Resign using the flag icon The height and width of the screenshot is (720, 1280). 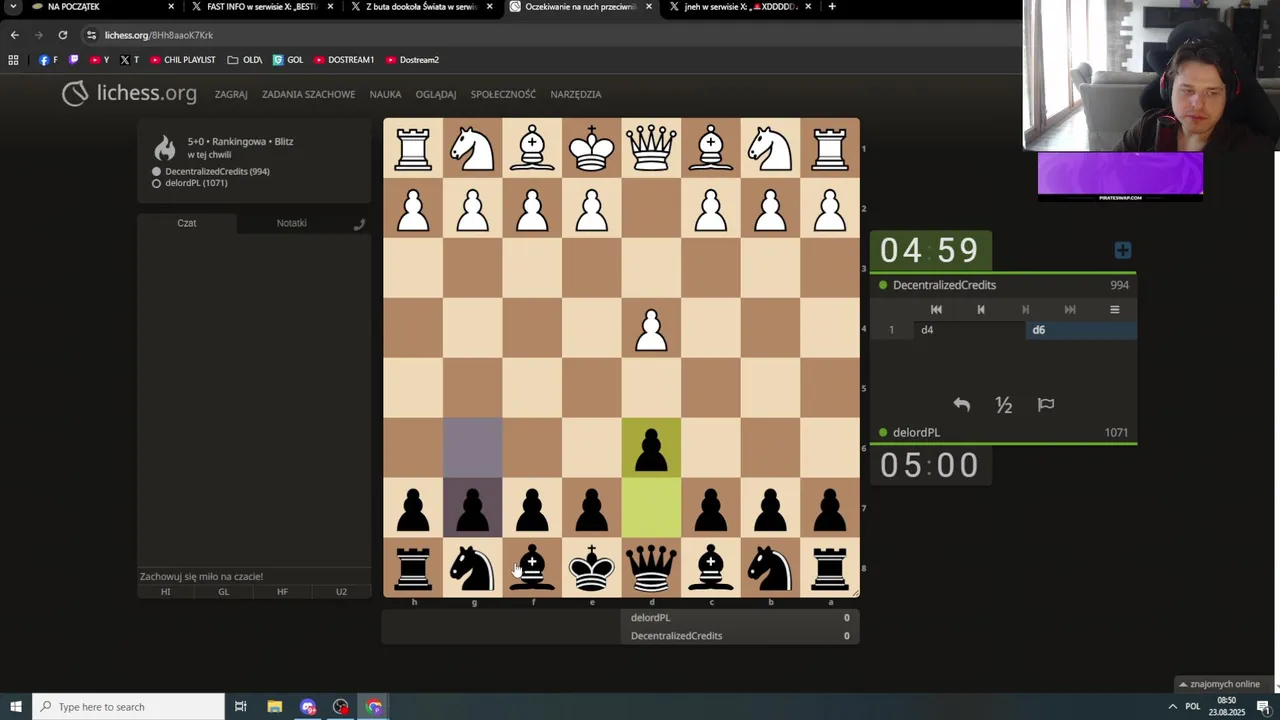tap(1046, 405)
